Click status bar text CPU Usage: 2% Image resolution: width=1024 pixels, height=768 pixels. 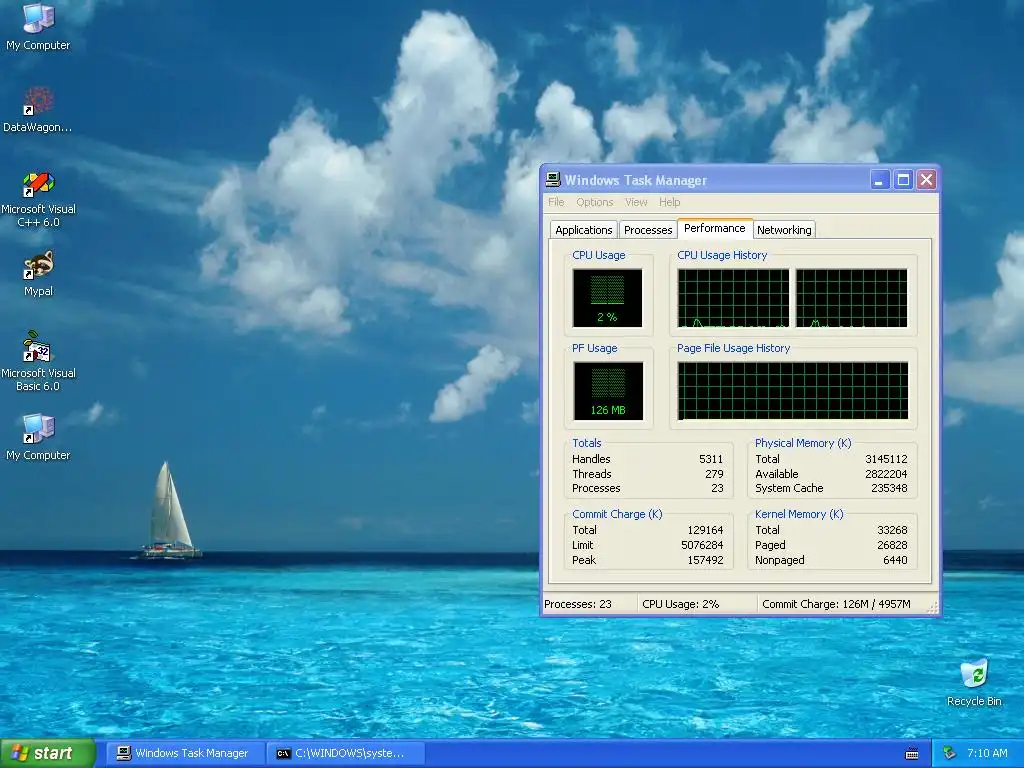680,604
